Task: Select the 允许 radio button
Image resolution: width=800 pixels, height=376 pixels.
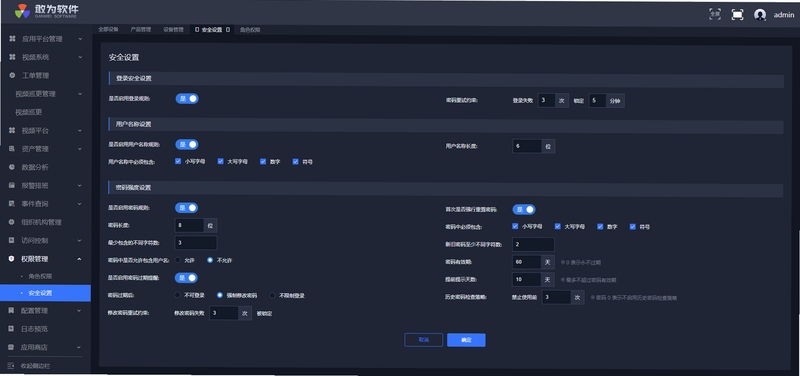Action: pyautogui.click(x=178, y=260)
